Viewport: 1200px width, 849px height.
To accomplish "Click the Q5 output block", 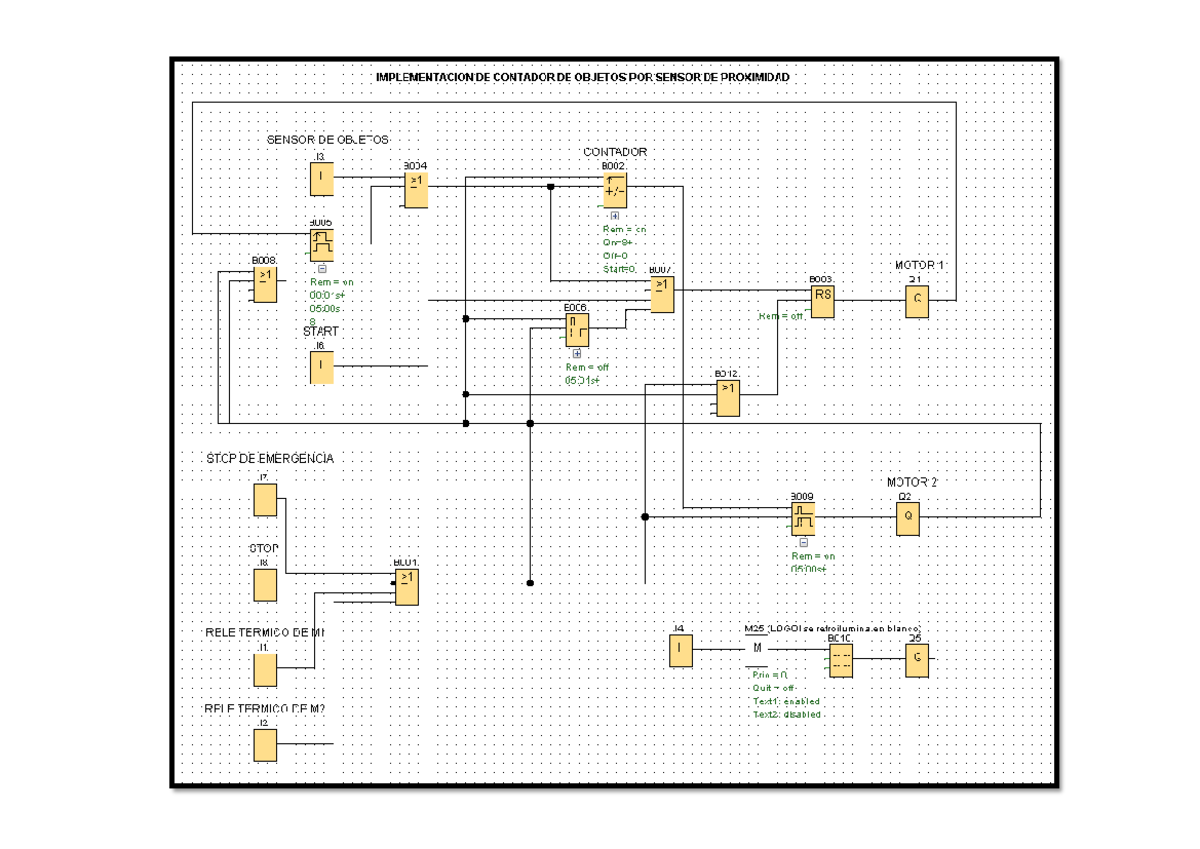I will pos(916,660).
